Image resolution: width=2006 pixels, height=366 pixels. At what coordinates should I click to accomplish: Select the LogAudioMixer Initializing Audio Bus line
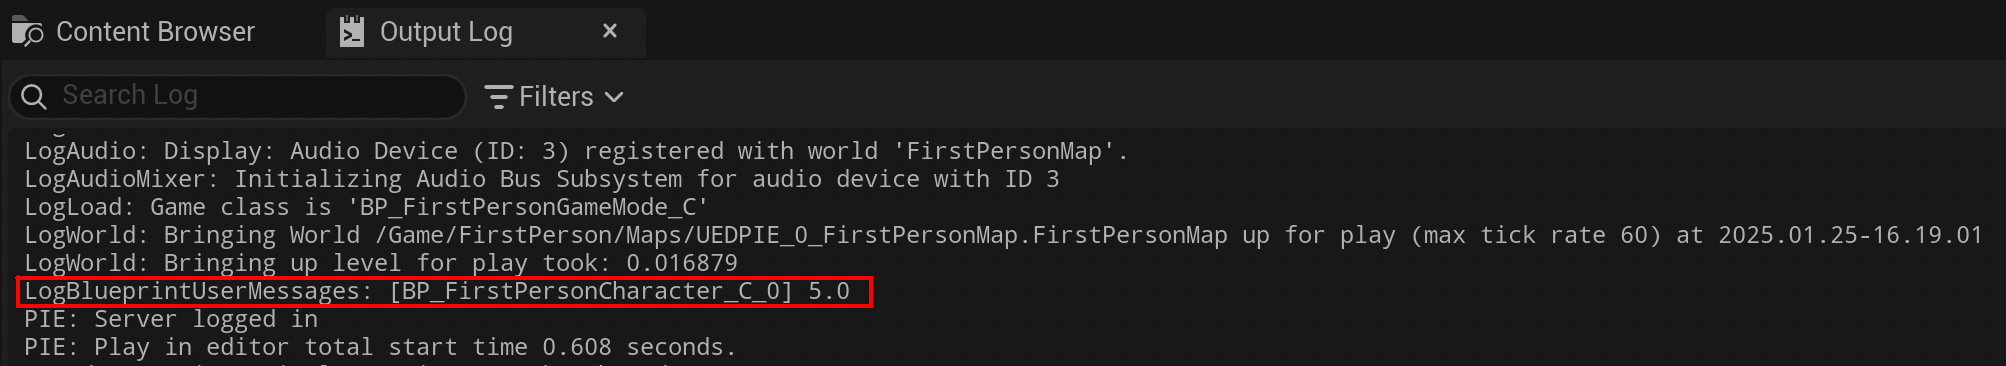tap(541, 179)
